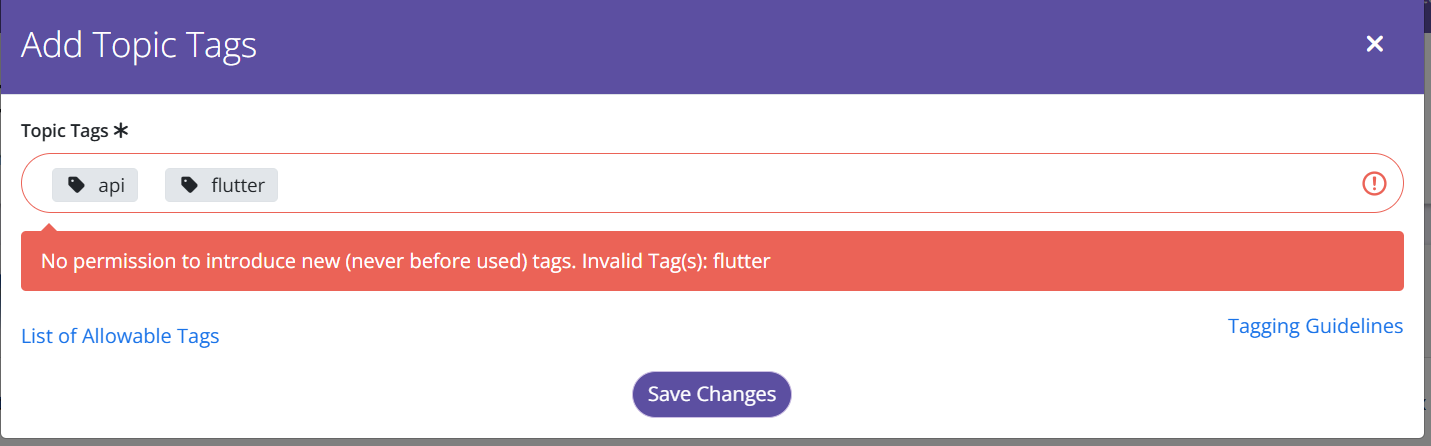Click the dimmed backdrop outside the dialog

point(1427,250)
